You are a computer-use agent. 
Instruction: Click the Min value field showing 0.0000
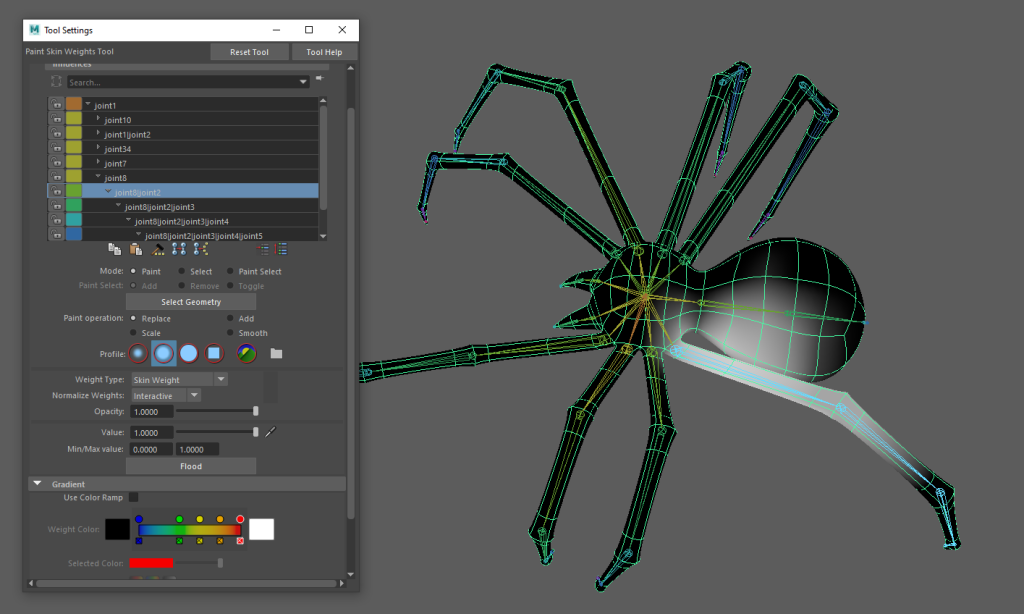[x=152, y=449]
